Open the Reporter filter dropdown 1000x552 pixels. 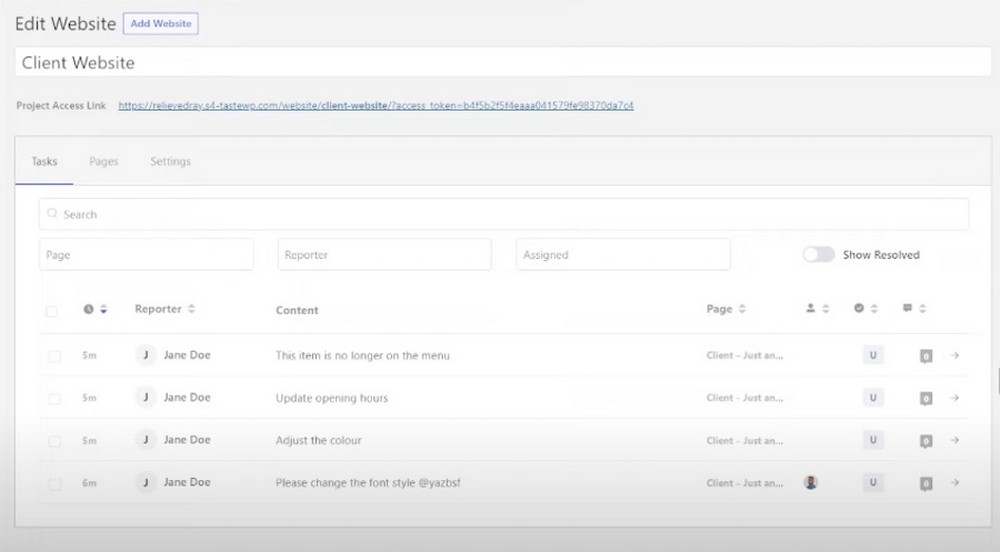385,254
